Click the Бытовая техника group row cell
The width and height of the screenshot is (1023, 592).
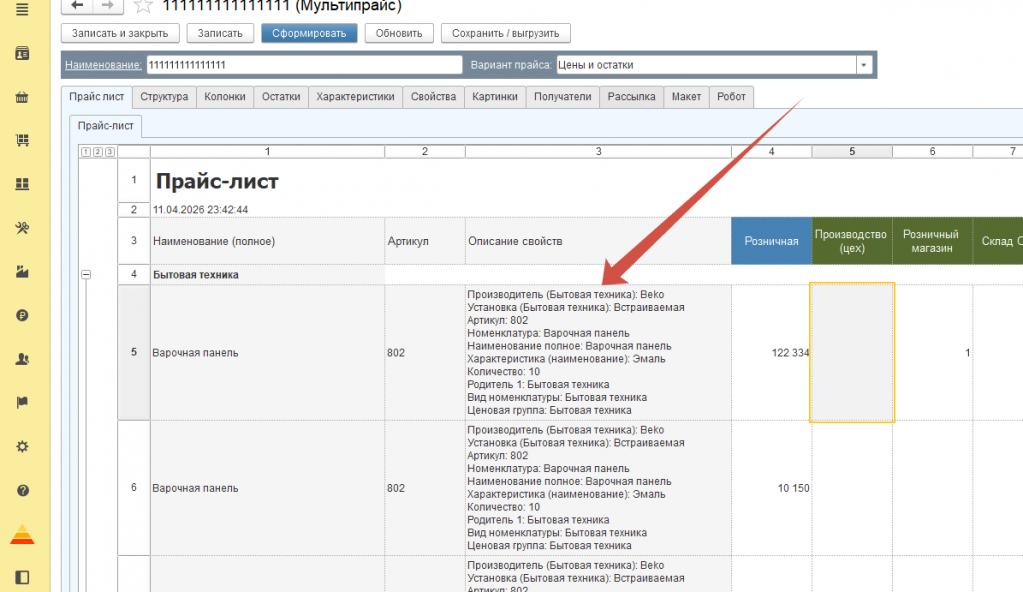267,275
